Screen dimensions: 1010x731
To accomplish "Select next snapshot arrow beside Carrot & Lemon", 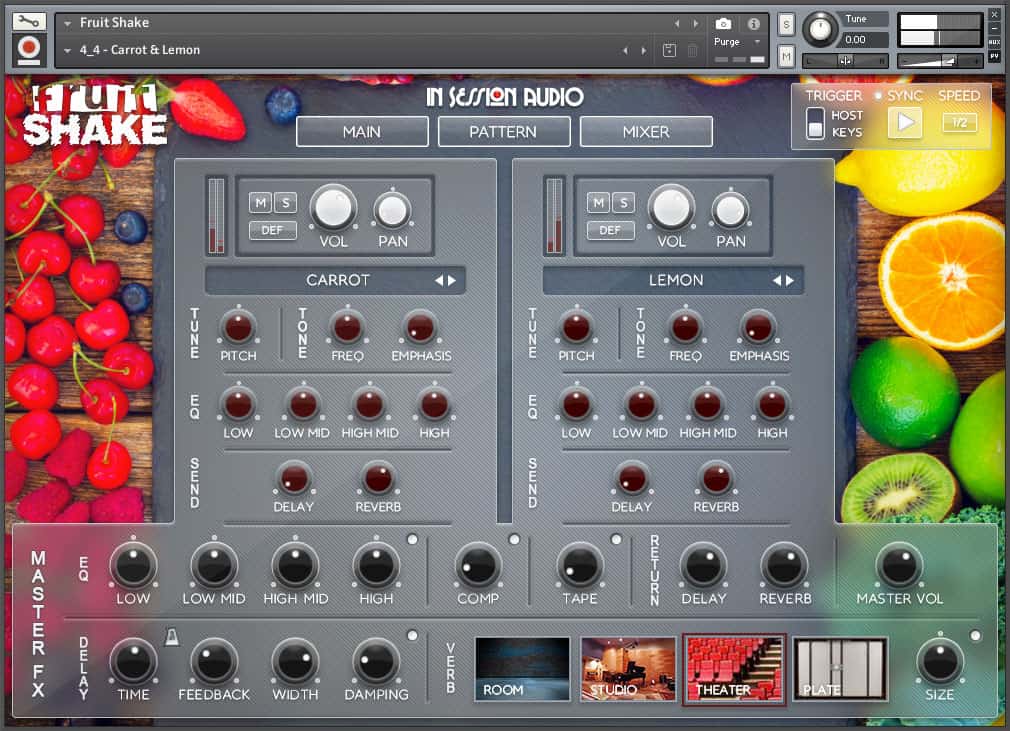I will pyautogui.click(x=643, y=50).
